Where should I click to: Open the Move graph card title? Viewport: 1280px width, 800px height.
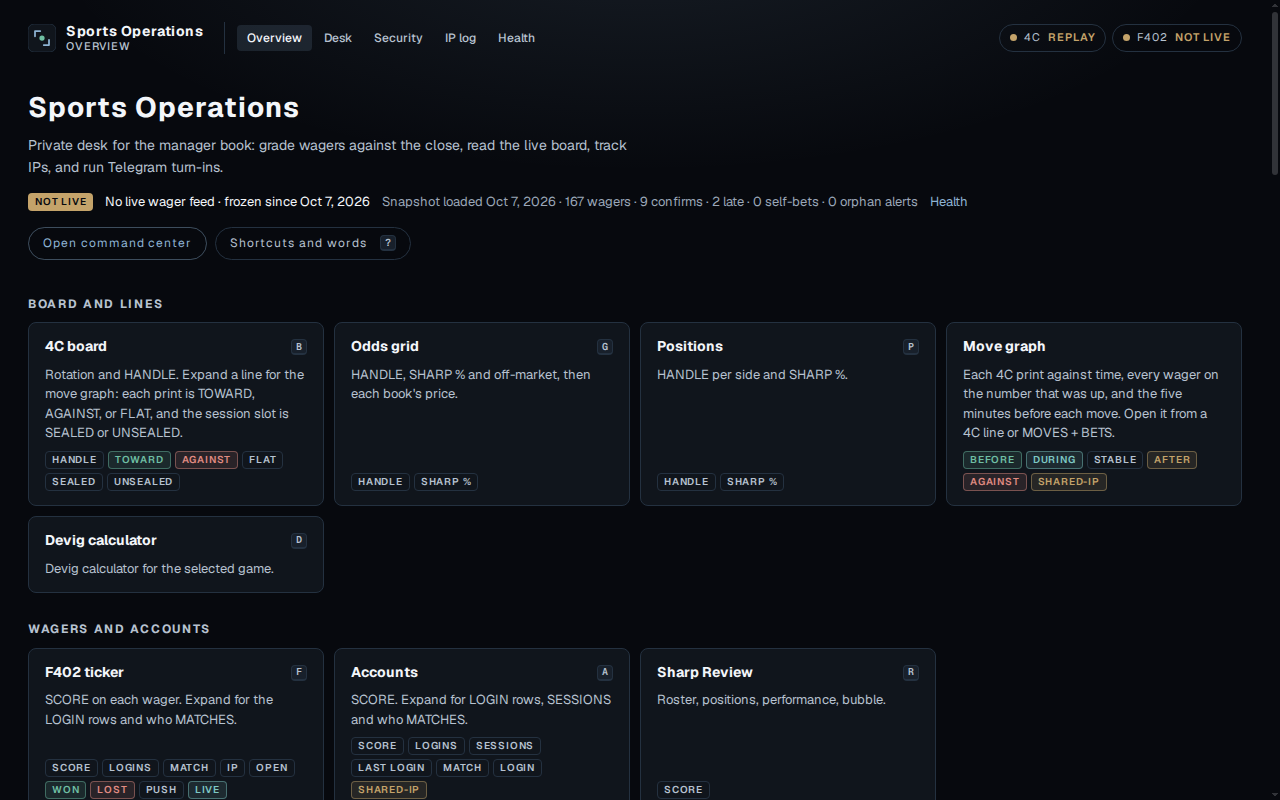[1004, 346]
